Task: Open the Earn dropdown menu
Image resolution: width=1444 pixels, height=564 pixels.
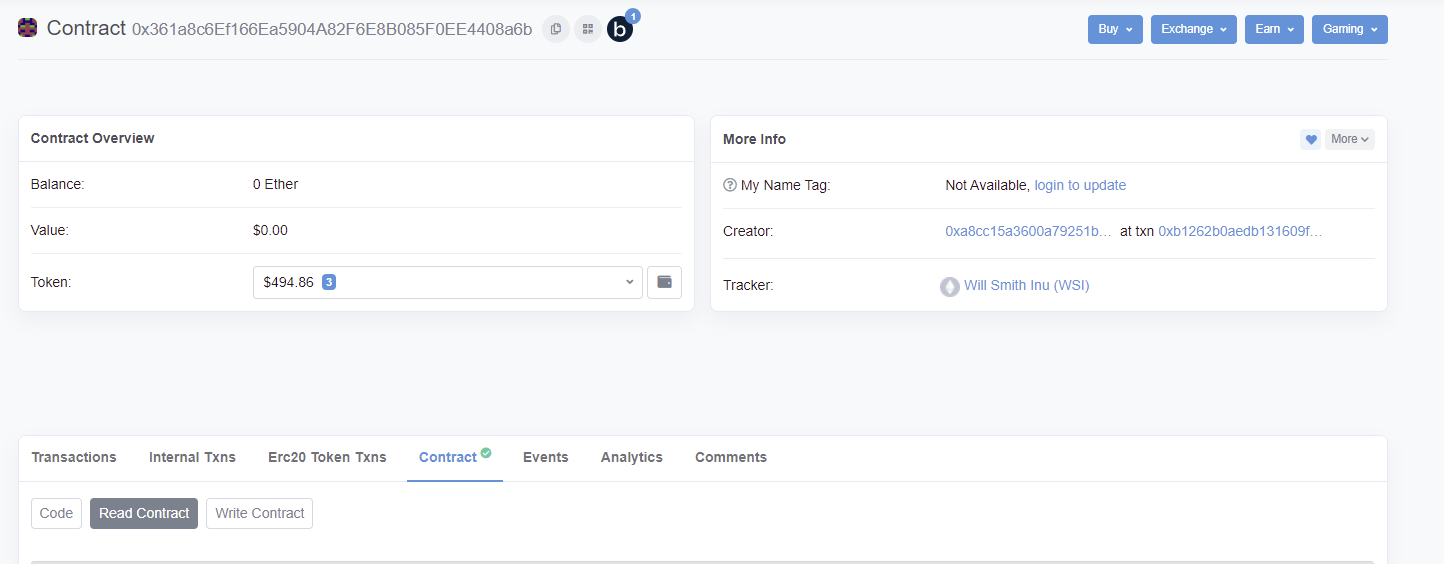Action: click(1274, 29)
